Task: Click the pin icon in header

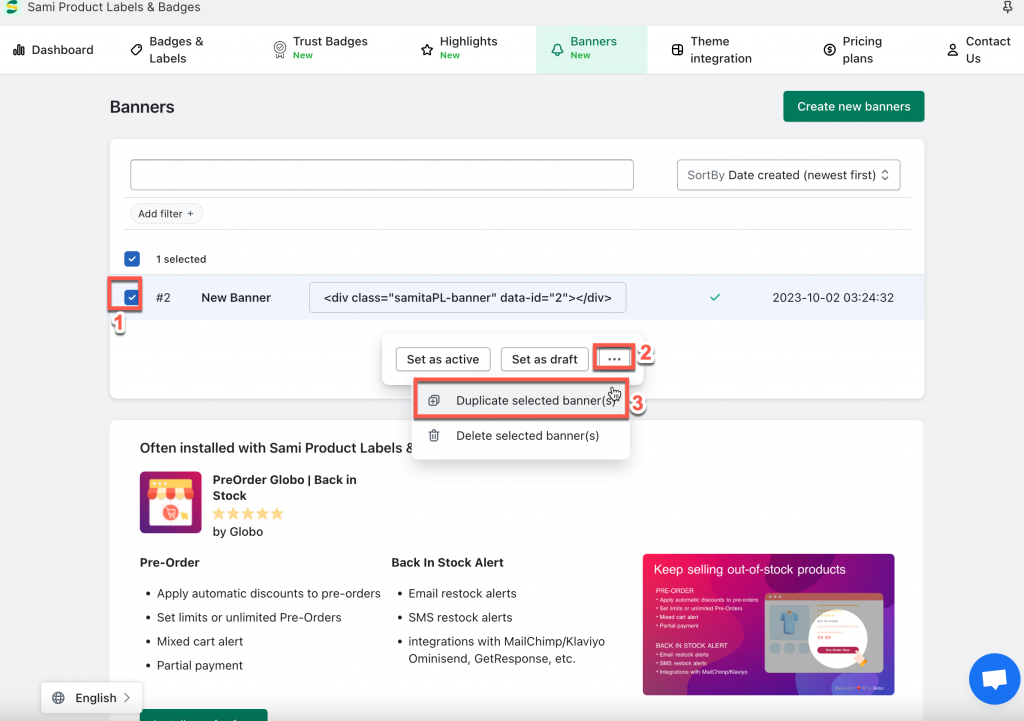Action: pos(1007,7)
